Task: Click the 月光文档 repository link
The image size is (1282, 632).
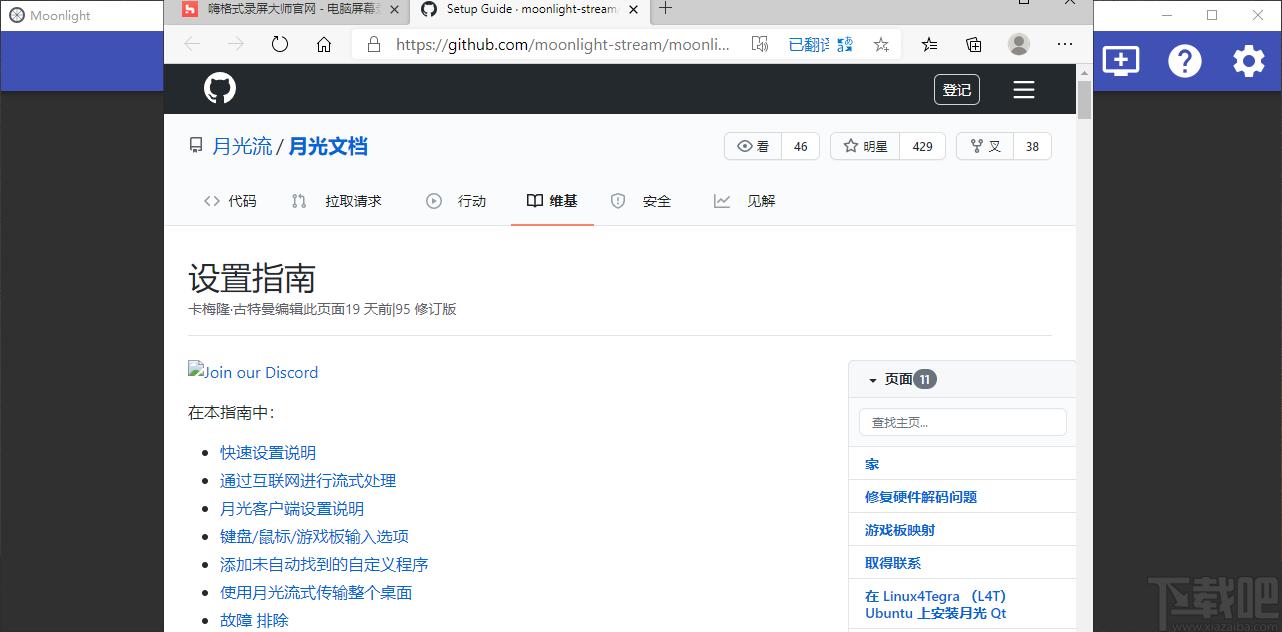Action: (x=328, y=146)
